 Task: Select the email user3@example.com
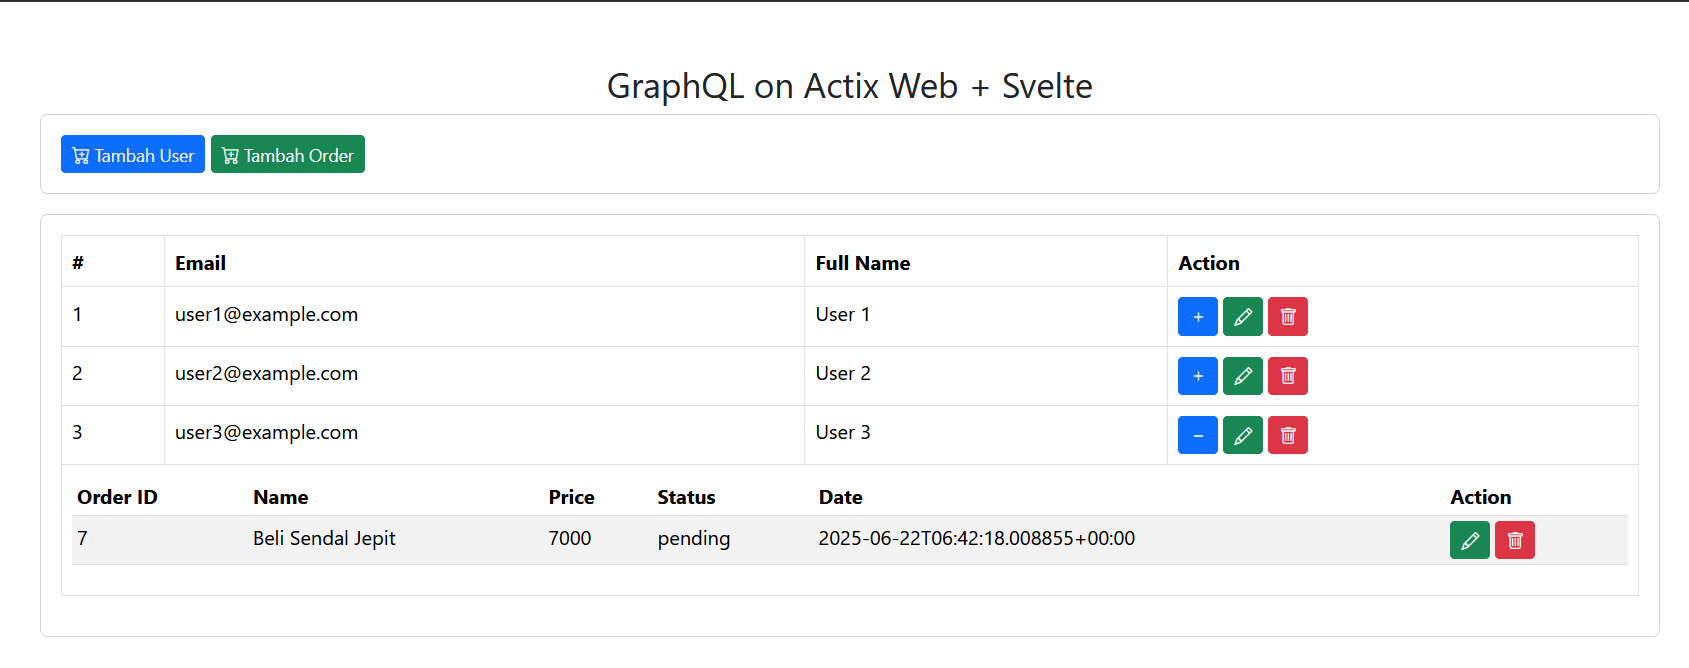pyautogui.click(x=266, y=432)
